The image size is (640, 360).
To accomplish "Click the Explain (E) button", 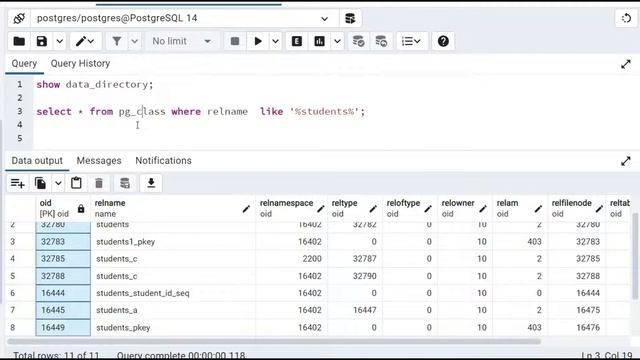I will tap(297, 41).
